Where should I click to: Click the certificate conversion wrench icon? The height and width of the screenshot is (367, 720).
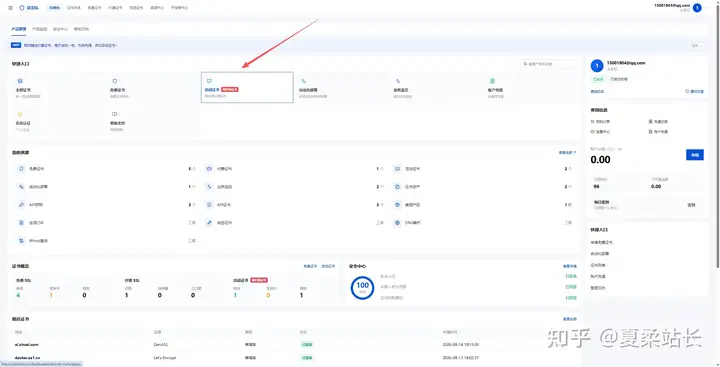pyautogui.click(x=209, y=223)
